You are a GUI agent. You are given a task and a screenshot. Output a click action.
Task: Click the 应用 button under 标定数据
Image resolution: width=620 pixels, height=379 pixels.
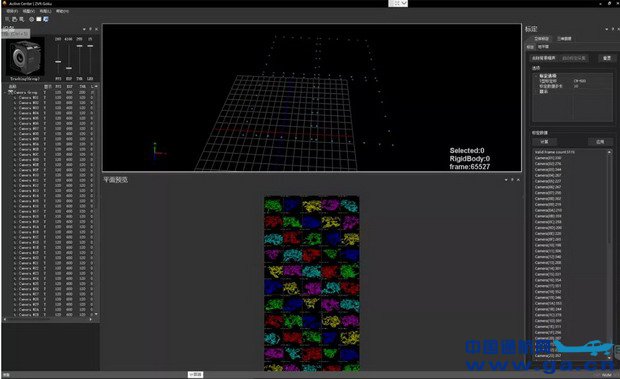point(600,141)
